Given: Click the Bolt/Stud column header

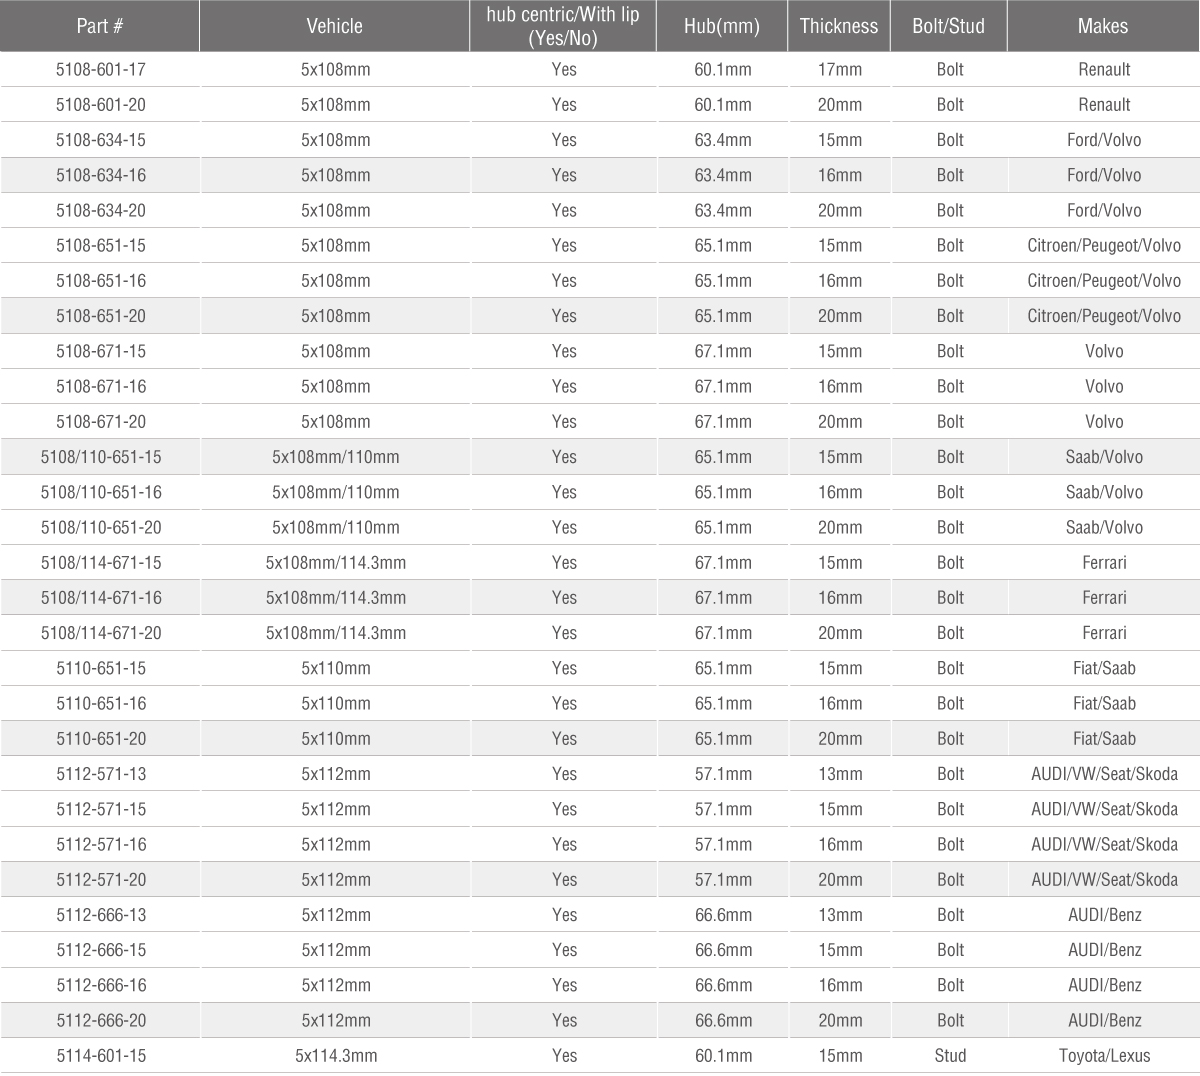Looking at the screenshot, I should pos(949,26).
